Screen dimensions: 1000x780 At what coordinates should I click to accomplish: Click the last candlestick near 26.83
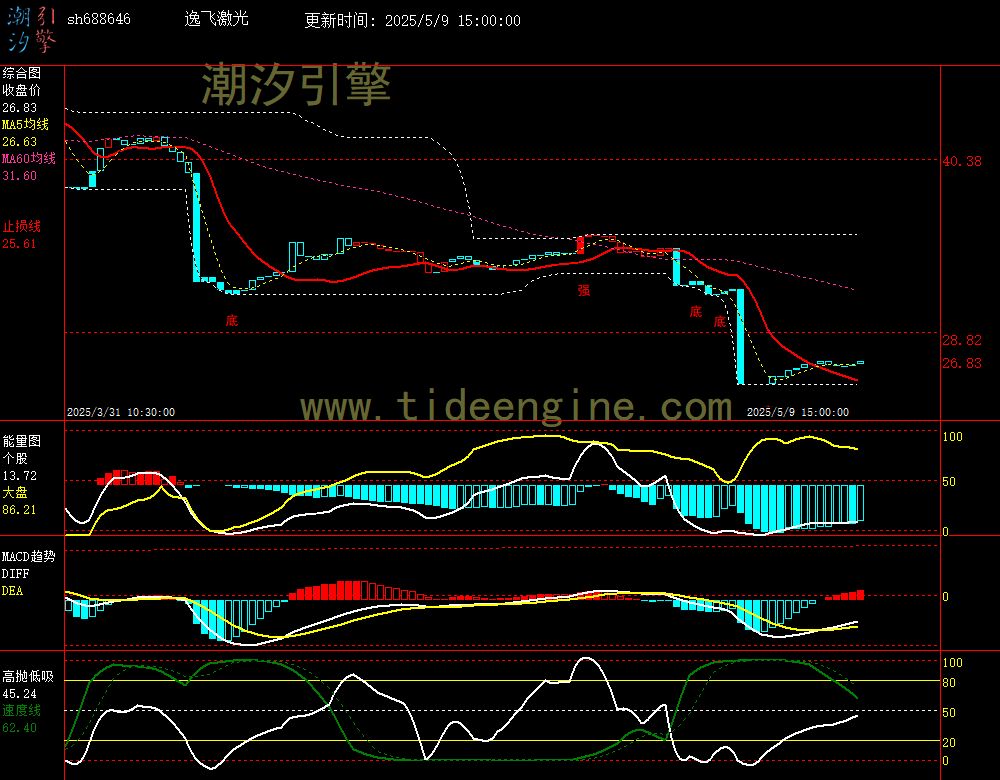(860, 362)
